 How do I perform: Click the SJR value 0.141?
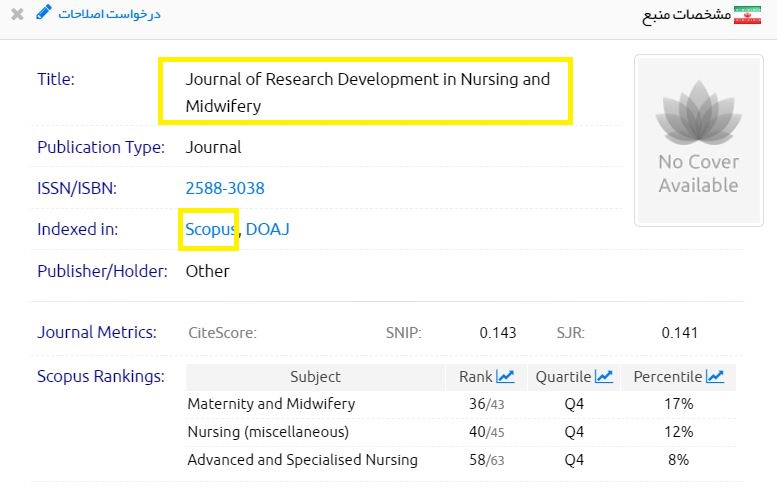tap(680, 333)
